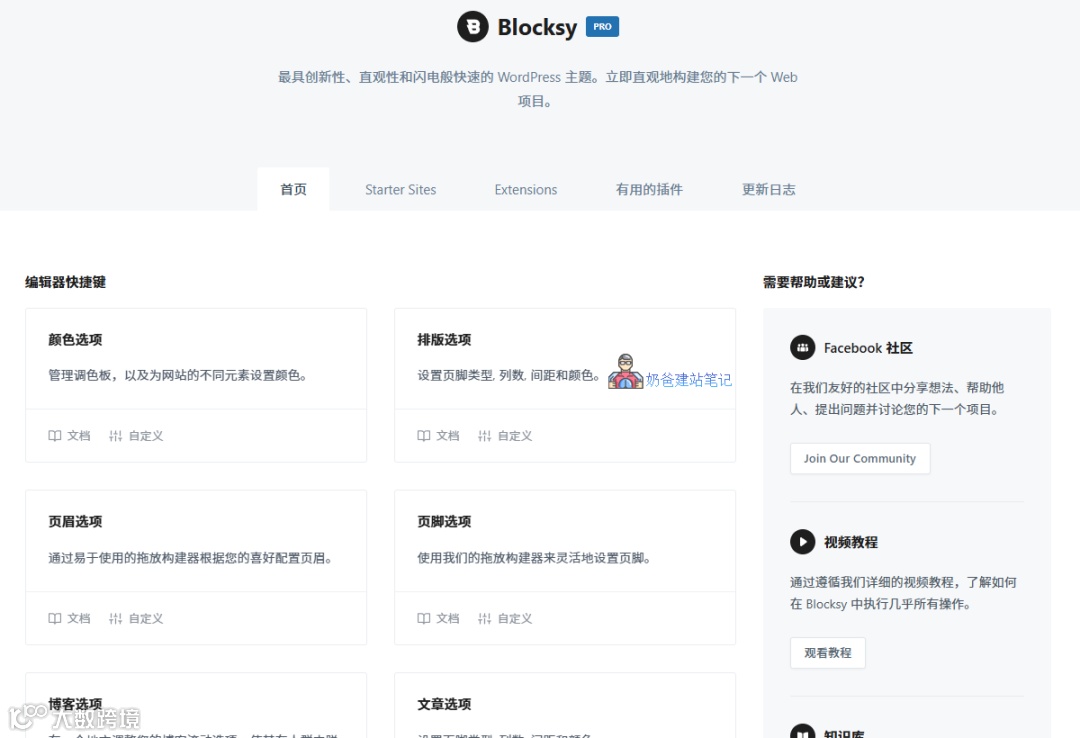Switch to the Extensions tab
Screen dimensions: 1080x738
[x=526, y=189]
